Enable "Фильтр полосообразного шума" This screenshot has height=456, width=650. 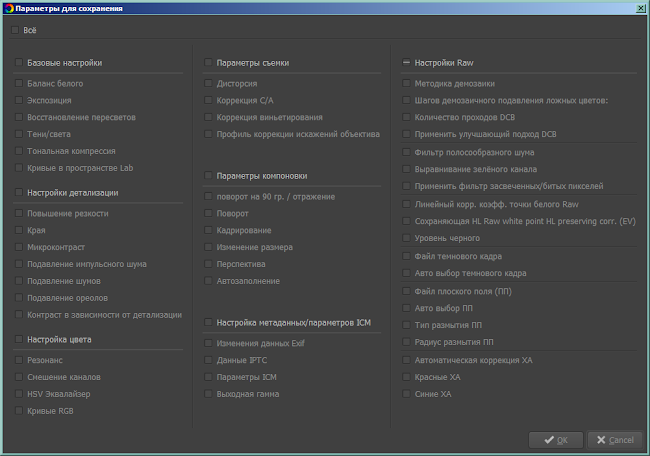pos(406,152)
